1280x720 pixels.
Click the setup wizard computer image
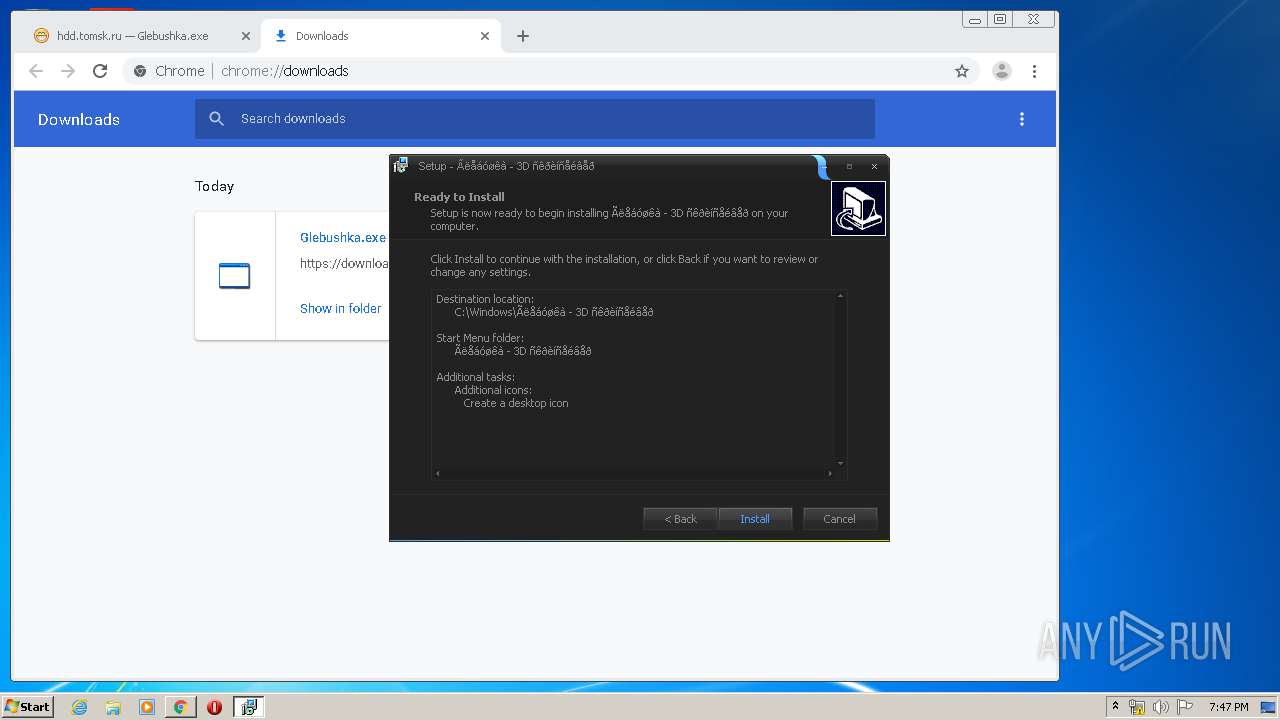tap(858, 208)
